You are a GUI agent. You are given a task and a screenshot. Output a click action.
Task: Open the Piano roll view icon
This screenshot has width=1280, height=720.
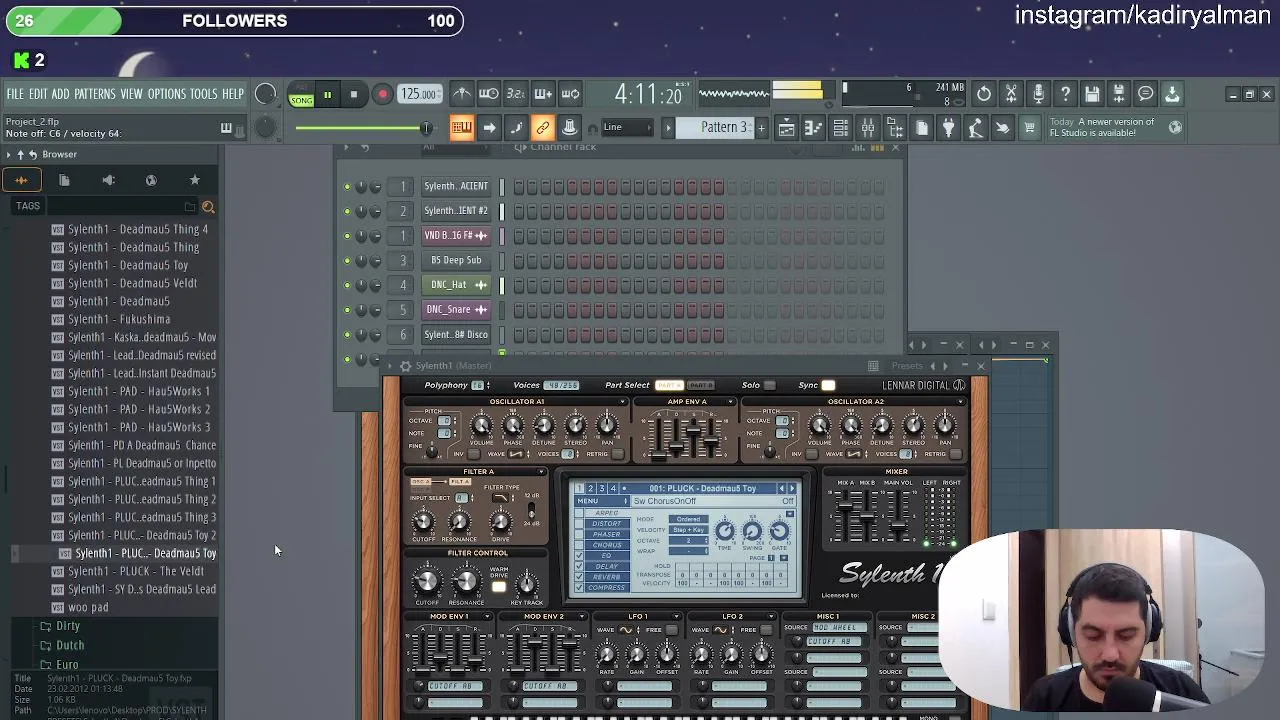814,128
